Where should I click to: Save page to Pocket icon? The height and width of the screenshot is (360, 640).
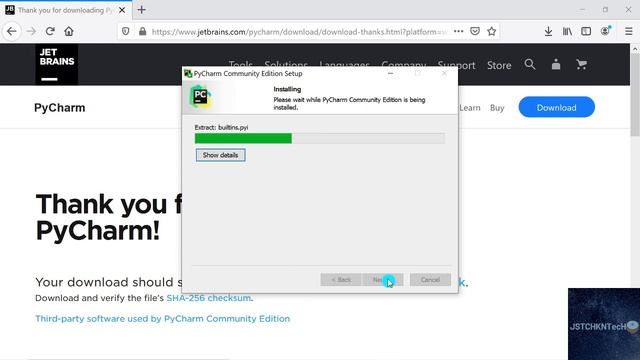tap(475, 31)
